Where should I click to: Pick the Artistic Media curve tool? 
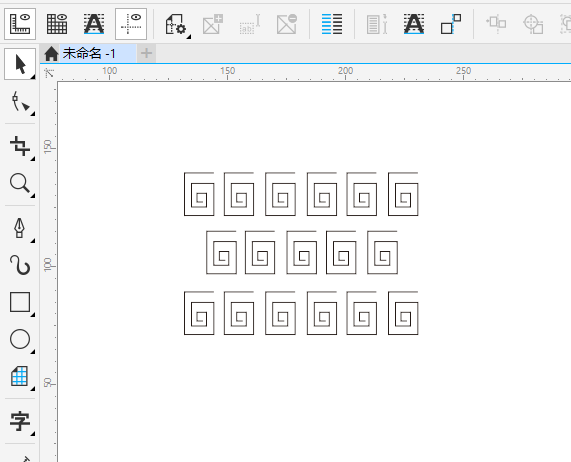tap(20, 265)
